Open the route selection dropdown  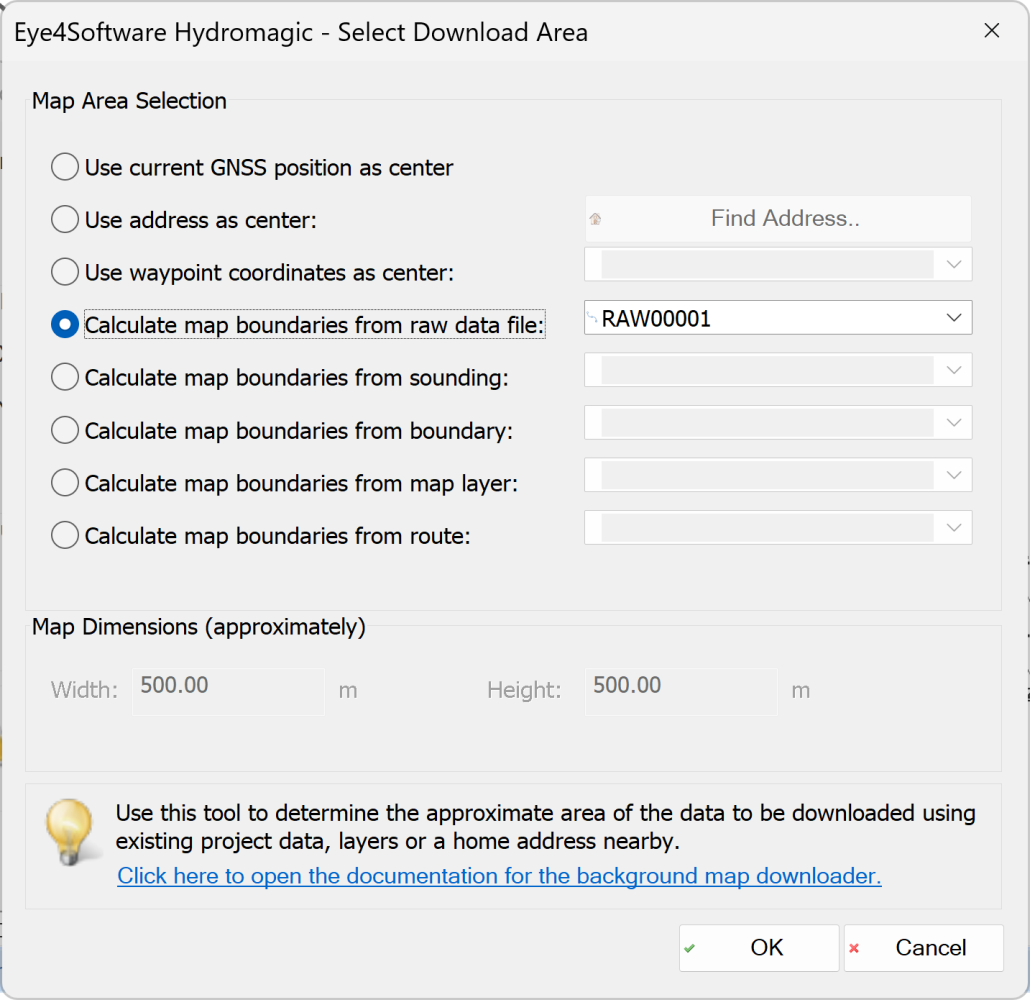click(x=778, y=528)
